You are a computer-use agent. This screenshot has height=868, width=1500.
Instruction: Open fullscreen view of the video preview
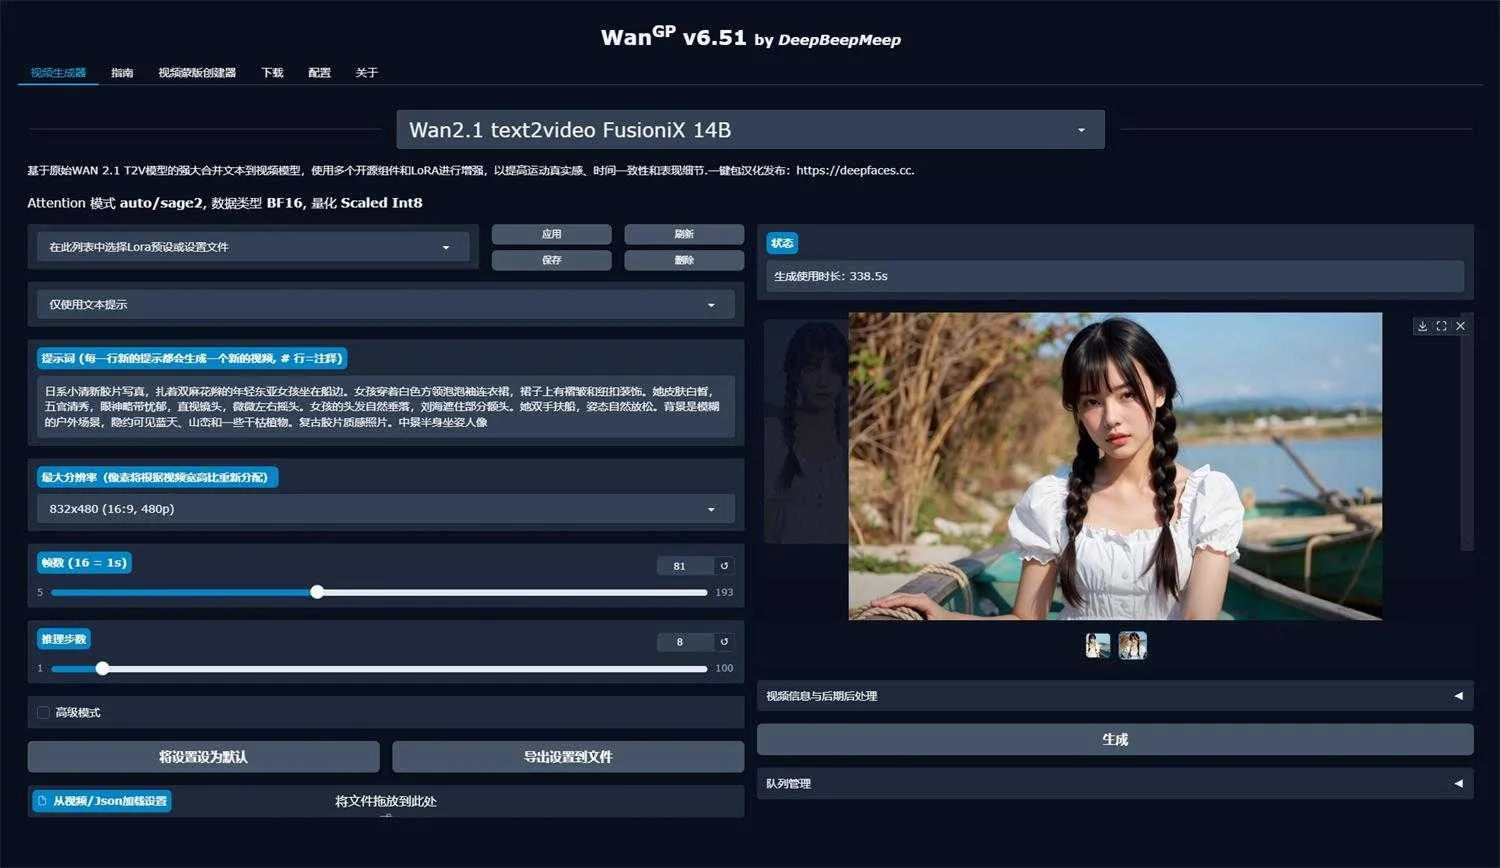tap(1441, 326)
